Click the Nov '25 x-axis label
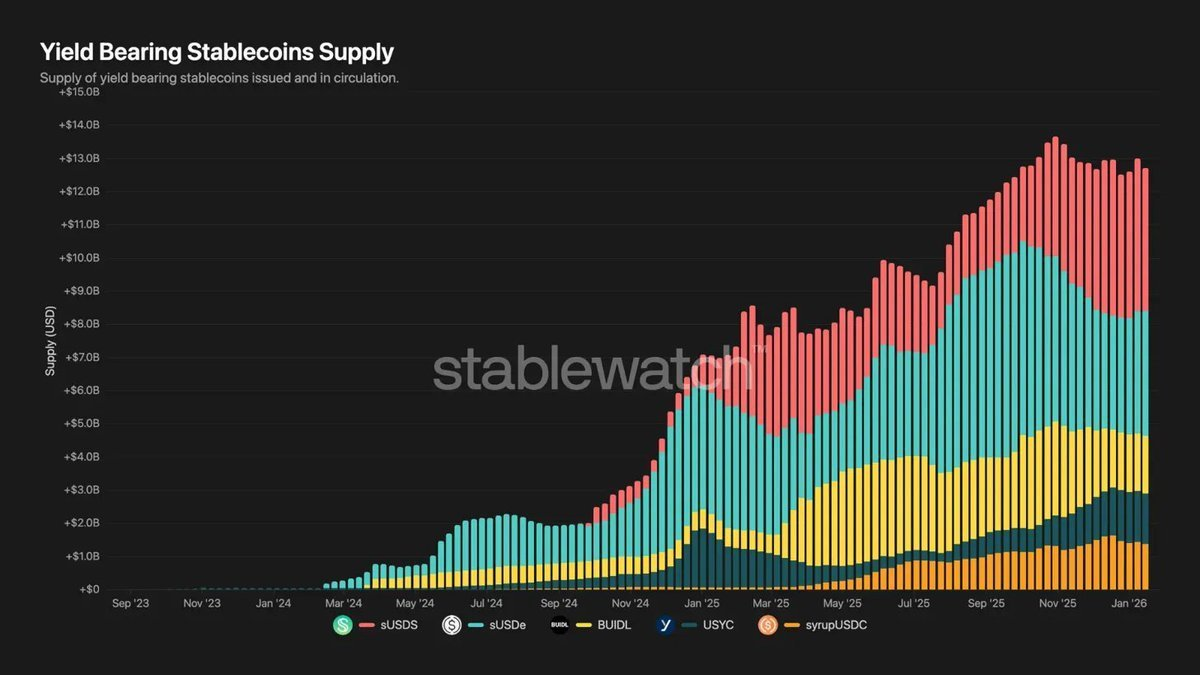 tap(1057, 604)
